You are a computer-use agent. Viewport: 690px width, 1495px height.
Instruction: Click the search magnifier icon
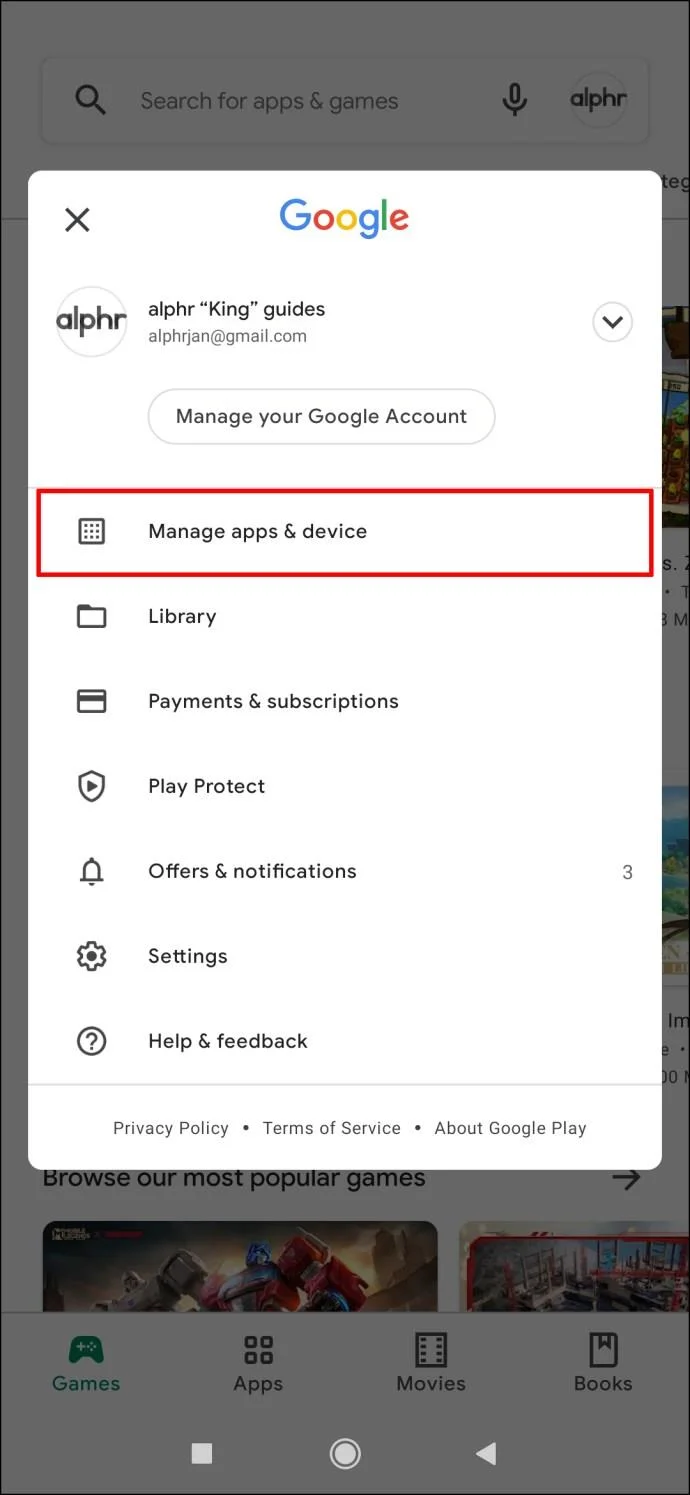click(x=90, y=100)
